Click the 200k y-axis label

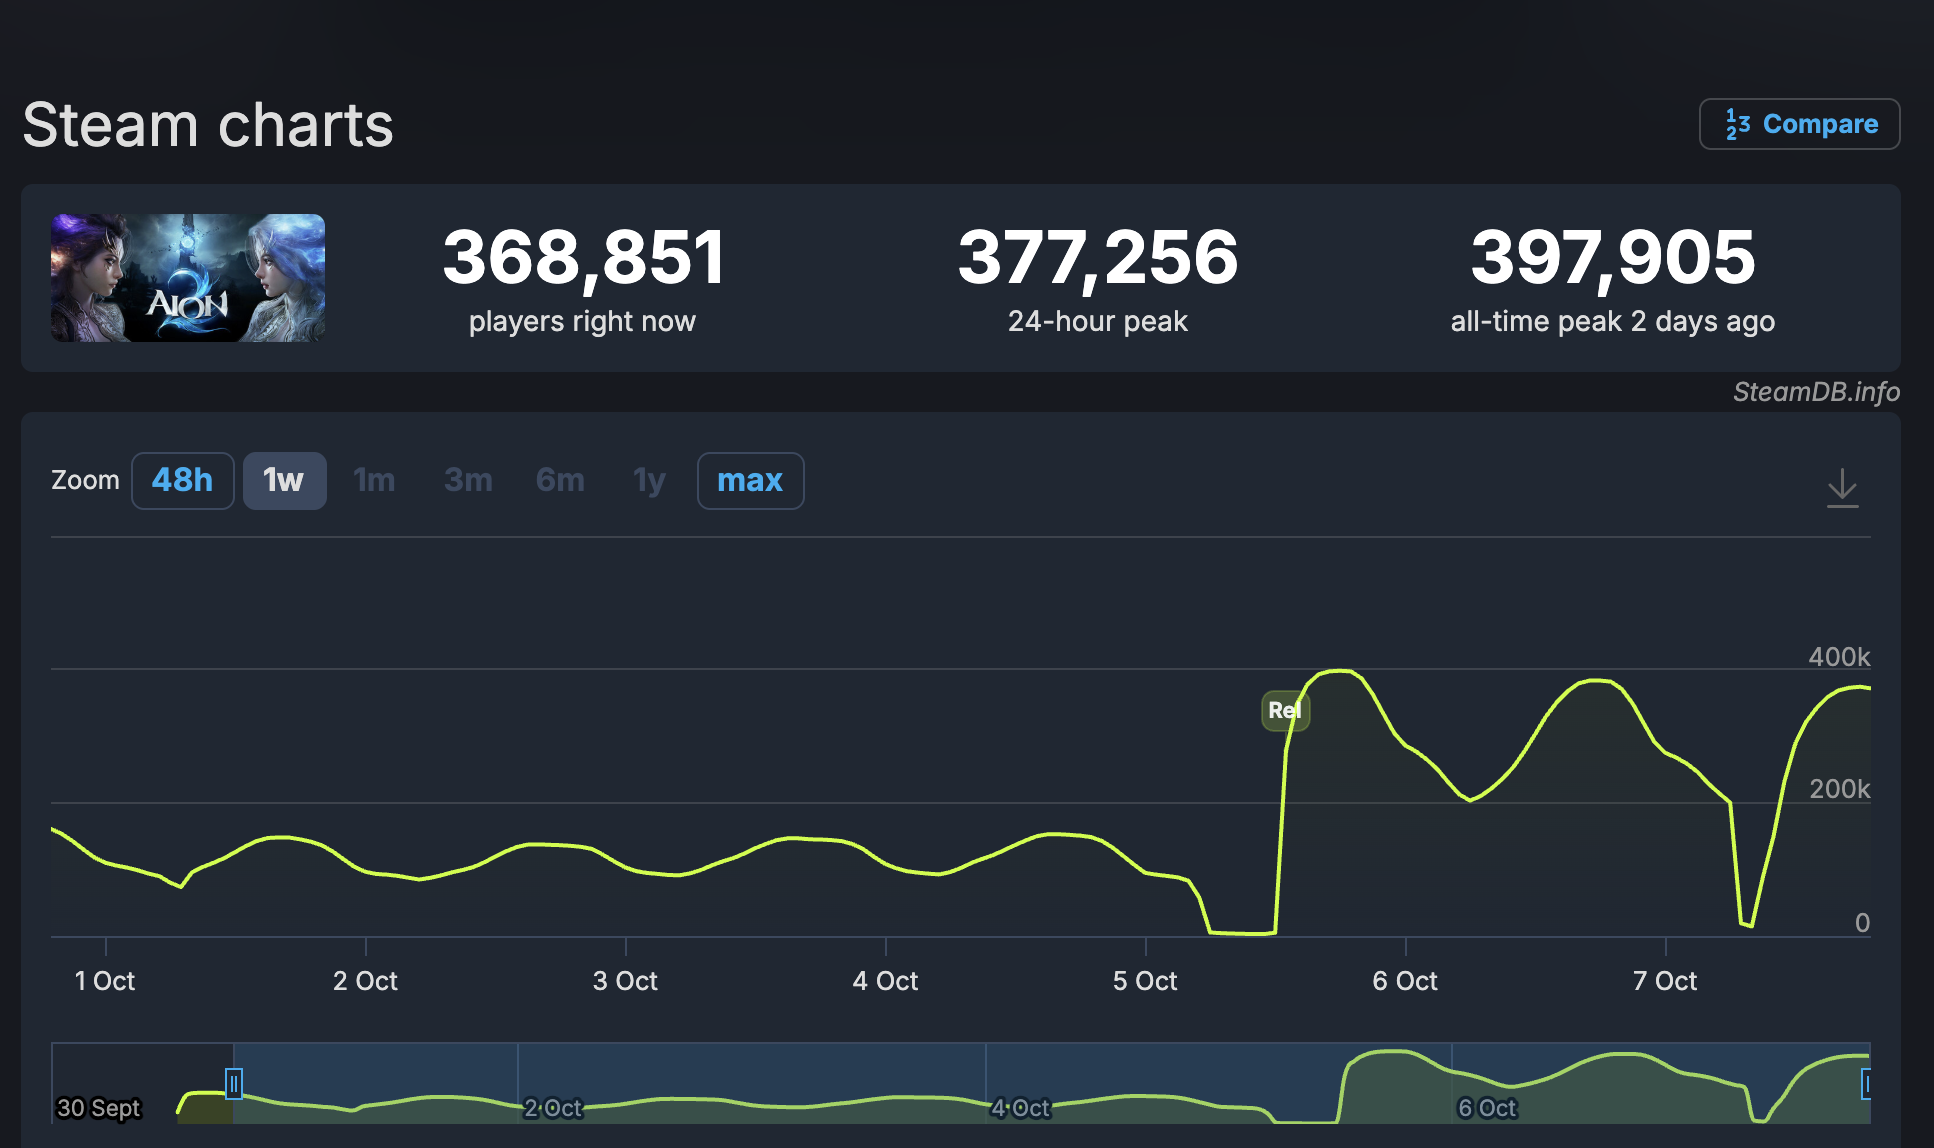[x=1839, y=789]
